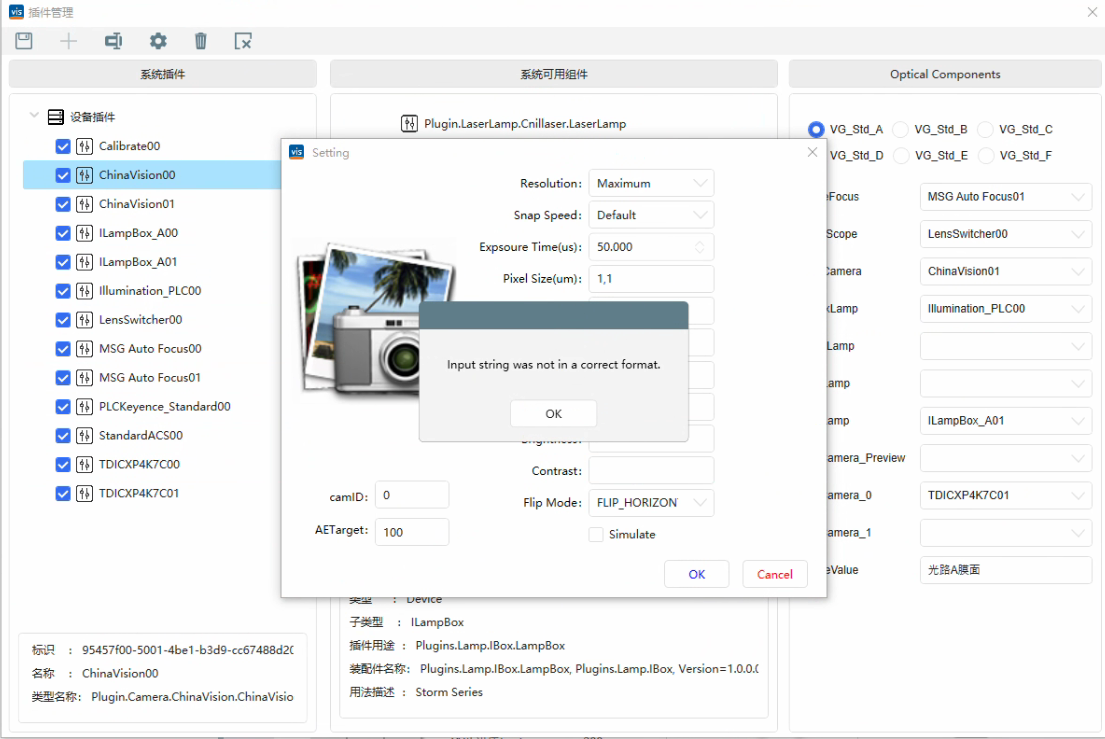This screenshot has width=1105, height=739.
Task: Uncheck the ChinaVision00 checkbox
Action: coord(63,175)
